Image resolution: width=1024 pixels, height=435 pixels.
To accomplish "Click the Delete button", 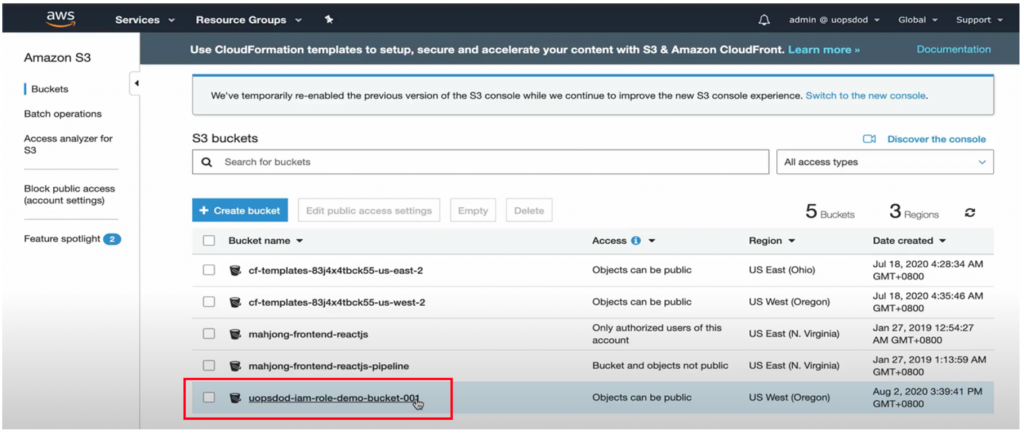I will point(529,210).
